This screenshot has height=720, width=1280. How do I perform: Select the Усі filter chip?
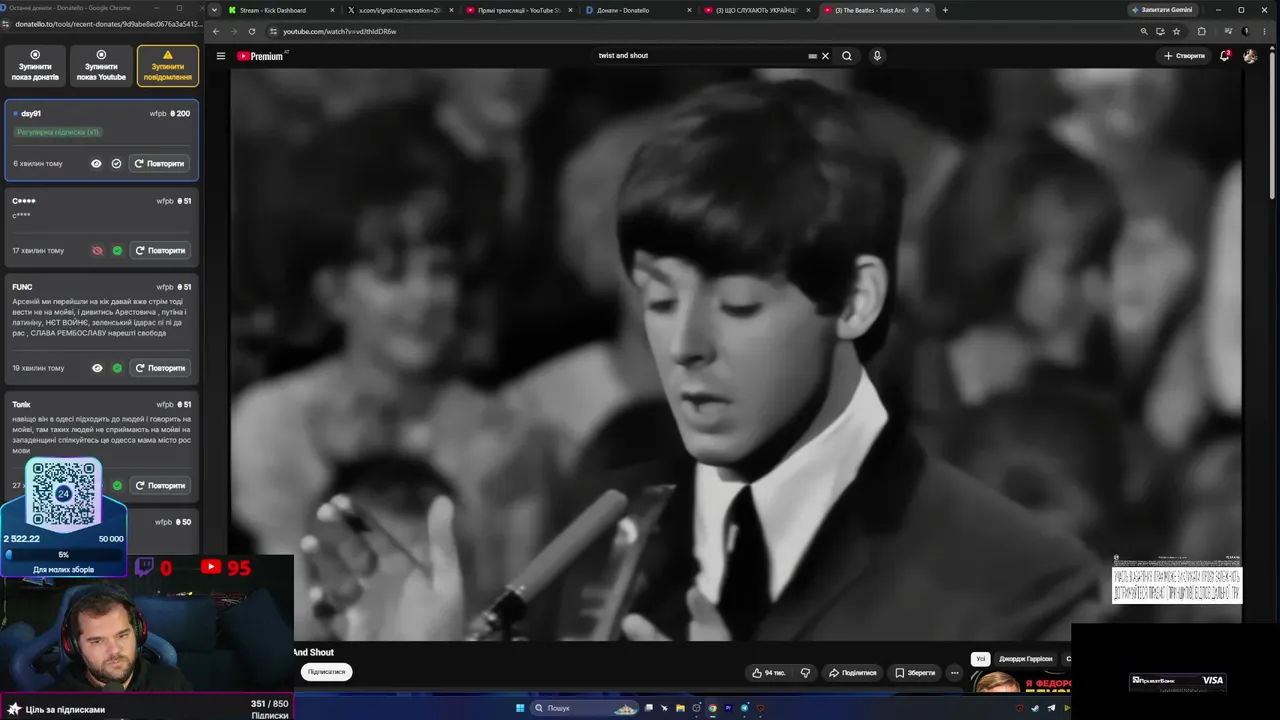(981, 659)
